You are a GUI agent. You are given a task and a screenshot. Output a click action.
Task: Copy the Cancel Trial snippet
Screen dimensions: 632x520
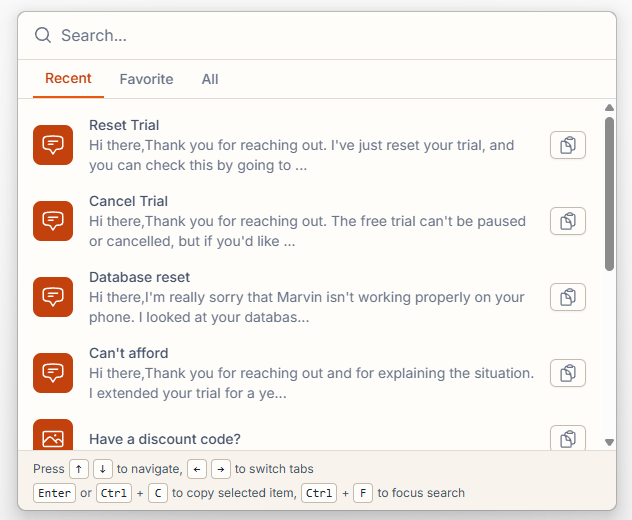click(x=568, y=221)
